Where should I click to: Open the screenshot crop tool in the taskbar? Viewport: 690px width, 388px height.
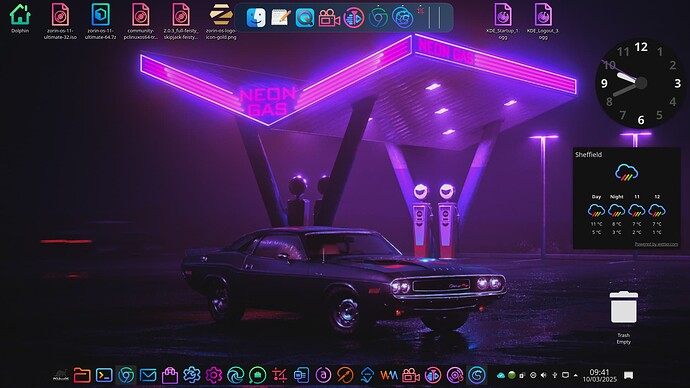click(279, 375)
